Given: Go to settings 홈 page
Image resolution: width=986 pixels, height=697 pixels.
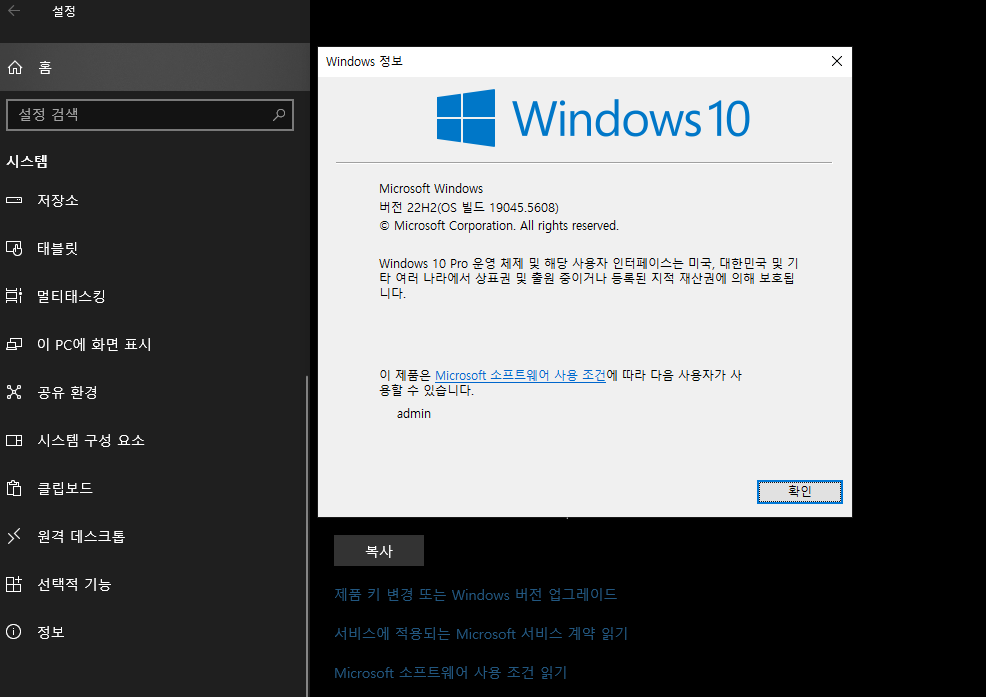Looking at the screenshot, I should pyautogui.click(x=155, y=67).
